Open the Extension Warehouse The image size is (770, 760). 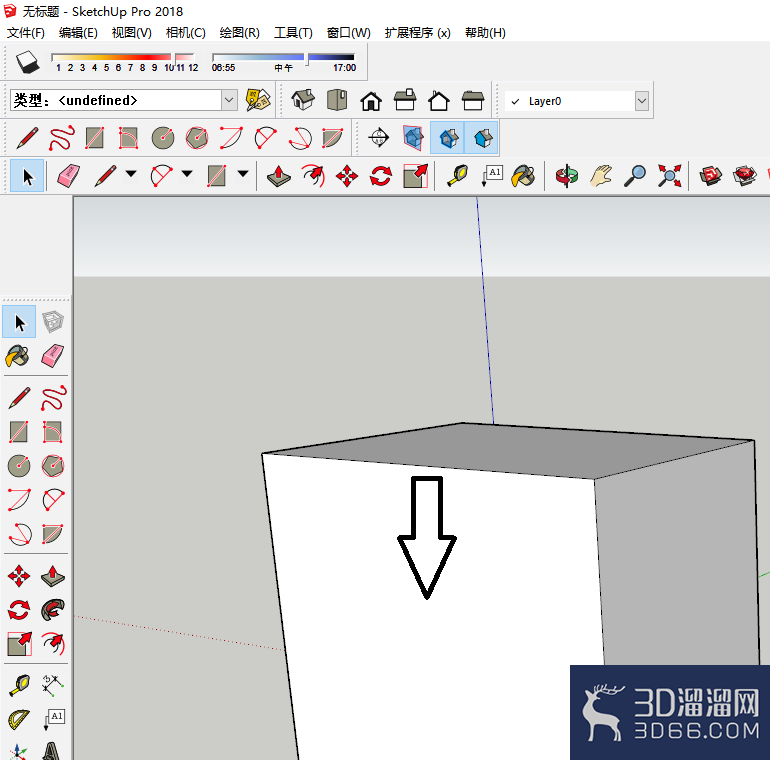point(744,176)
